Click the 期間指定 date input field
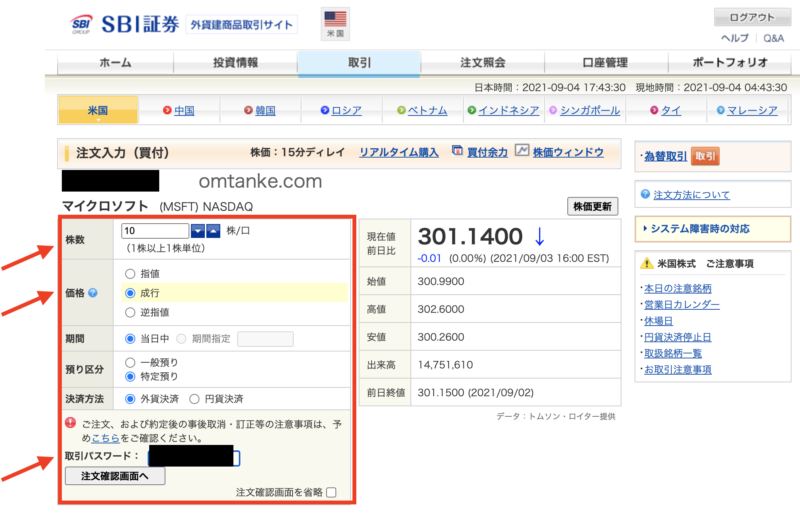800x516 pixels. coord(265,339)
